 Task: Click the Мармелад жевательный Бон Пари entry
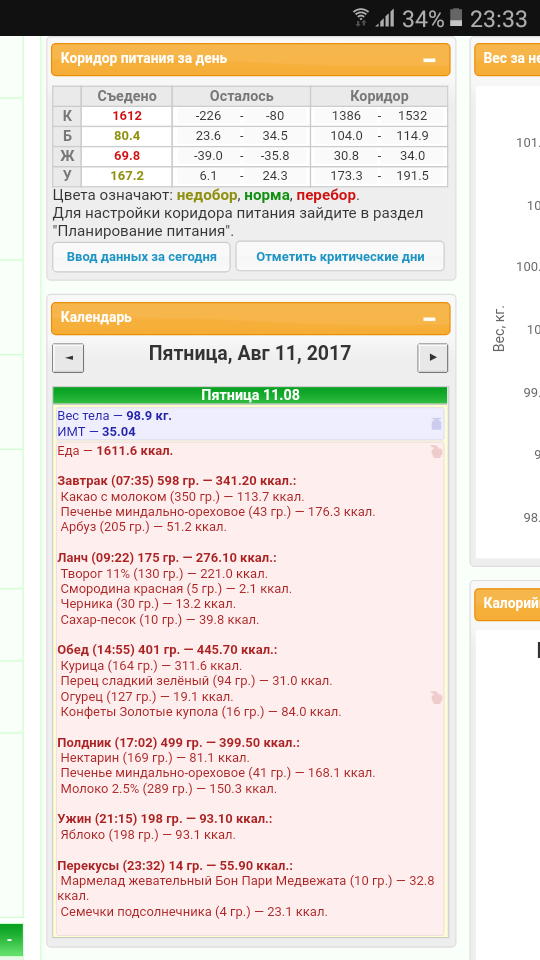click(247, 888)
